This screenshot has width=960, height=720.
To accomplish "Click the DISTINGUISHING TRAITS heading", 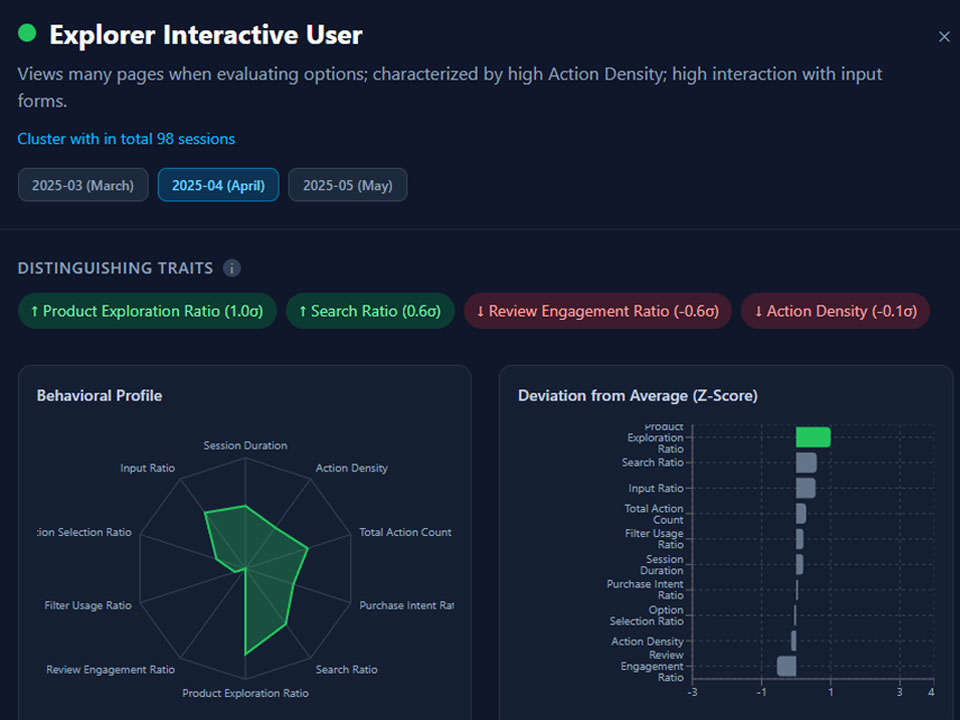I will tap(115, 268).
